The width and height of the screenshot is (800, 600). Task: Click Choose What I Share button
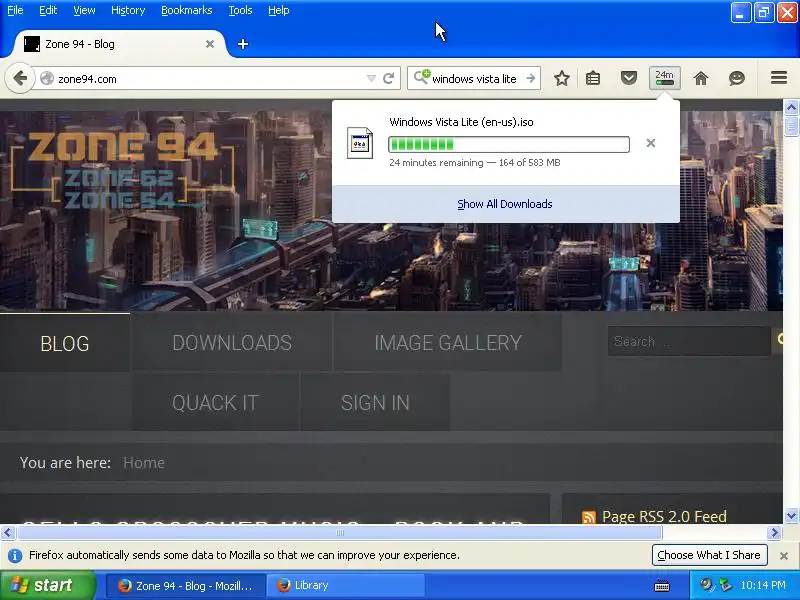709,555
